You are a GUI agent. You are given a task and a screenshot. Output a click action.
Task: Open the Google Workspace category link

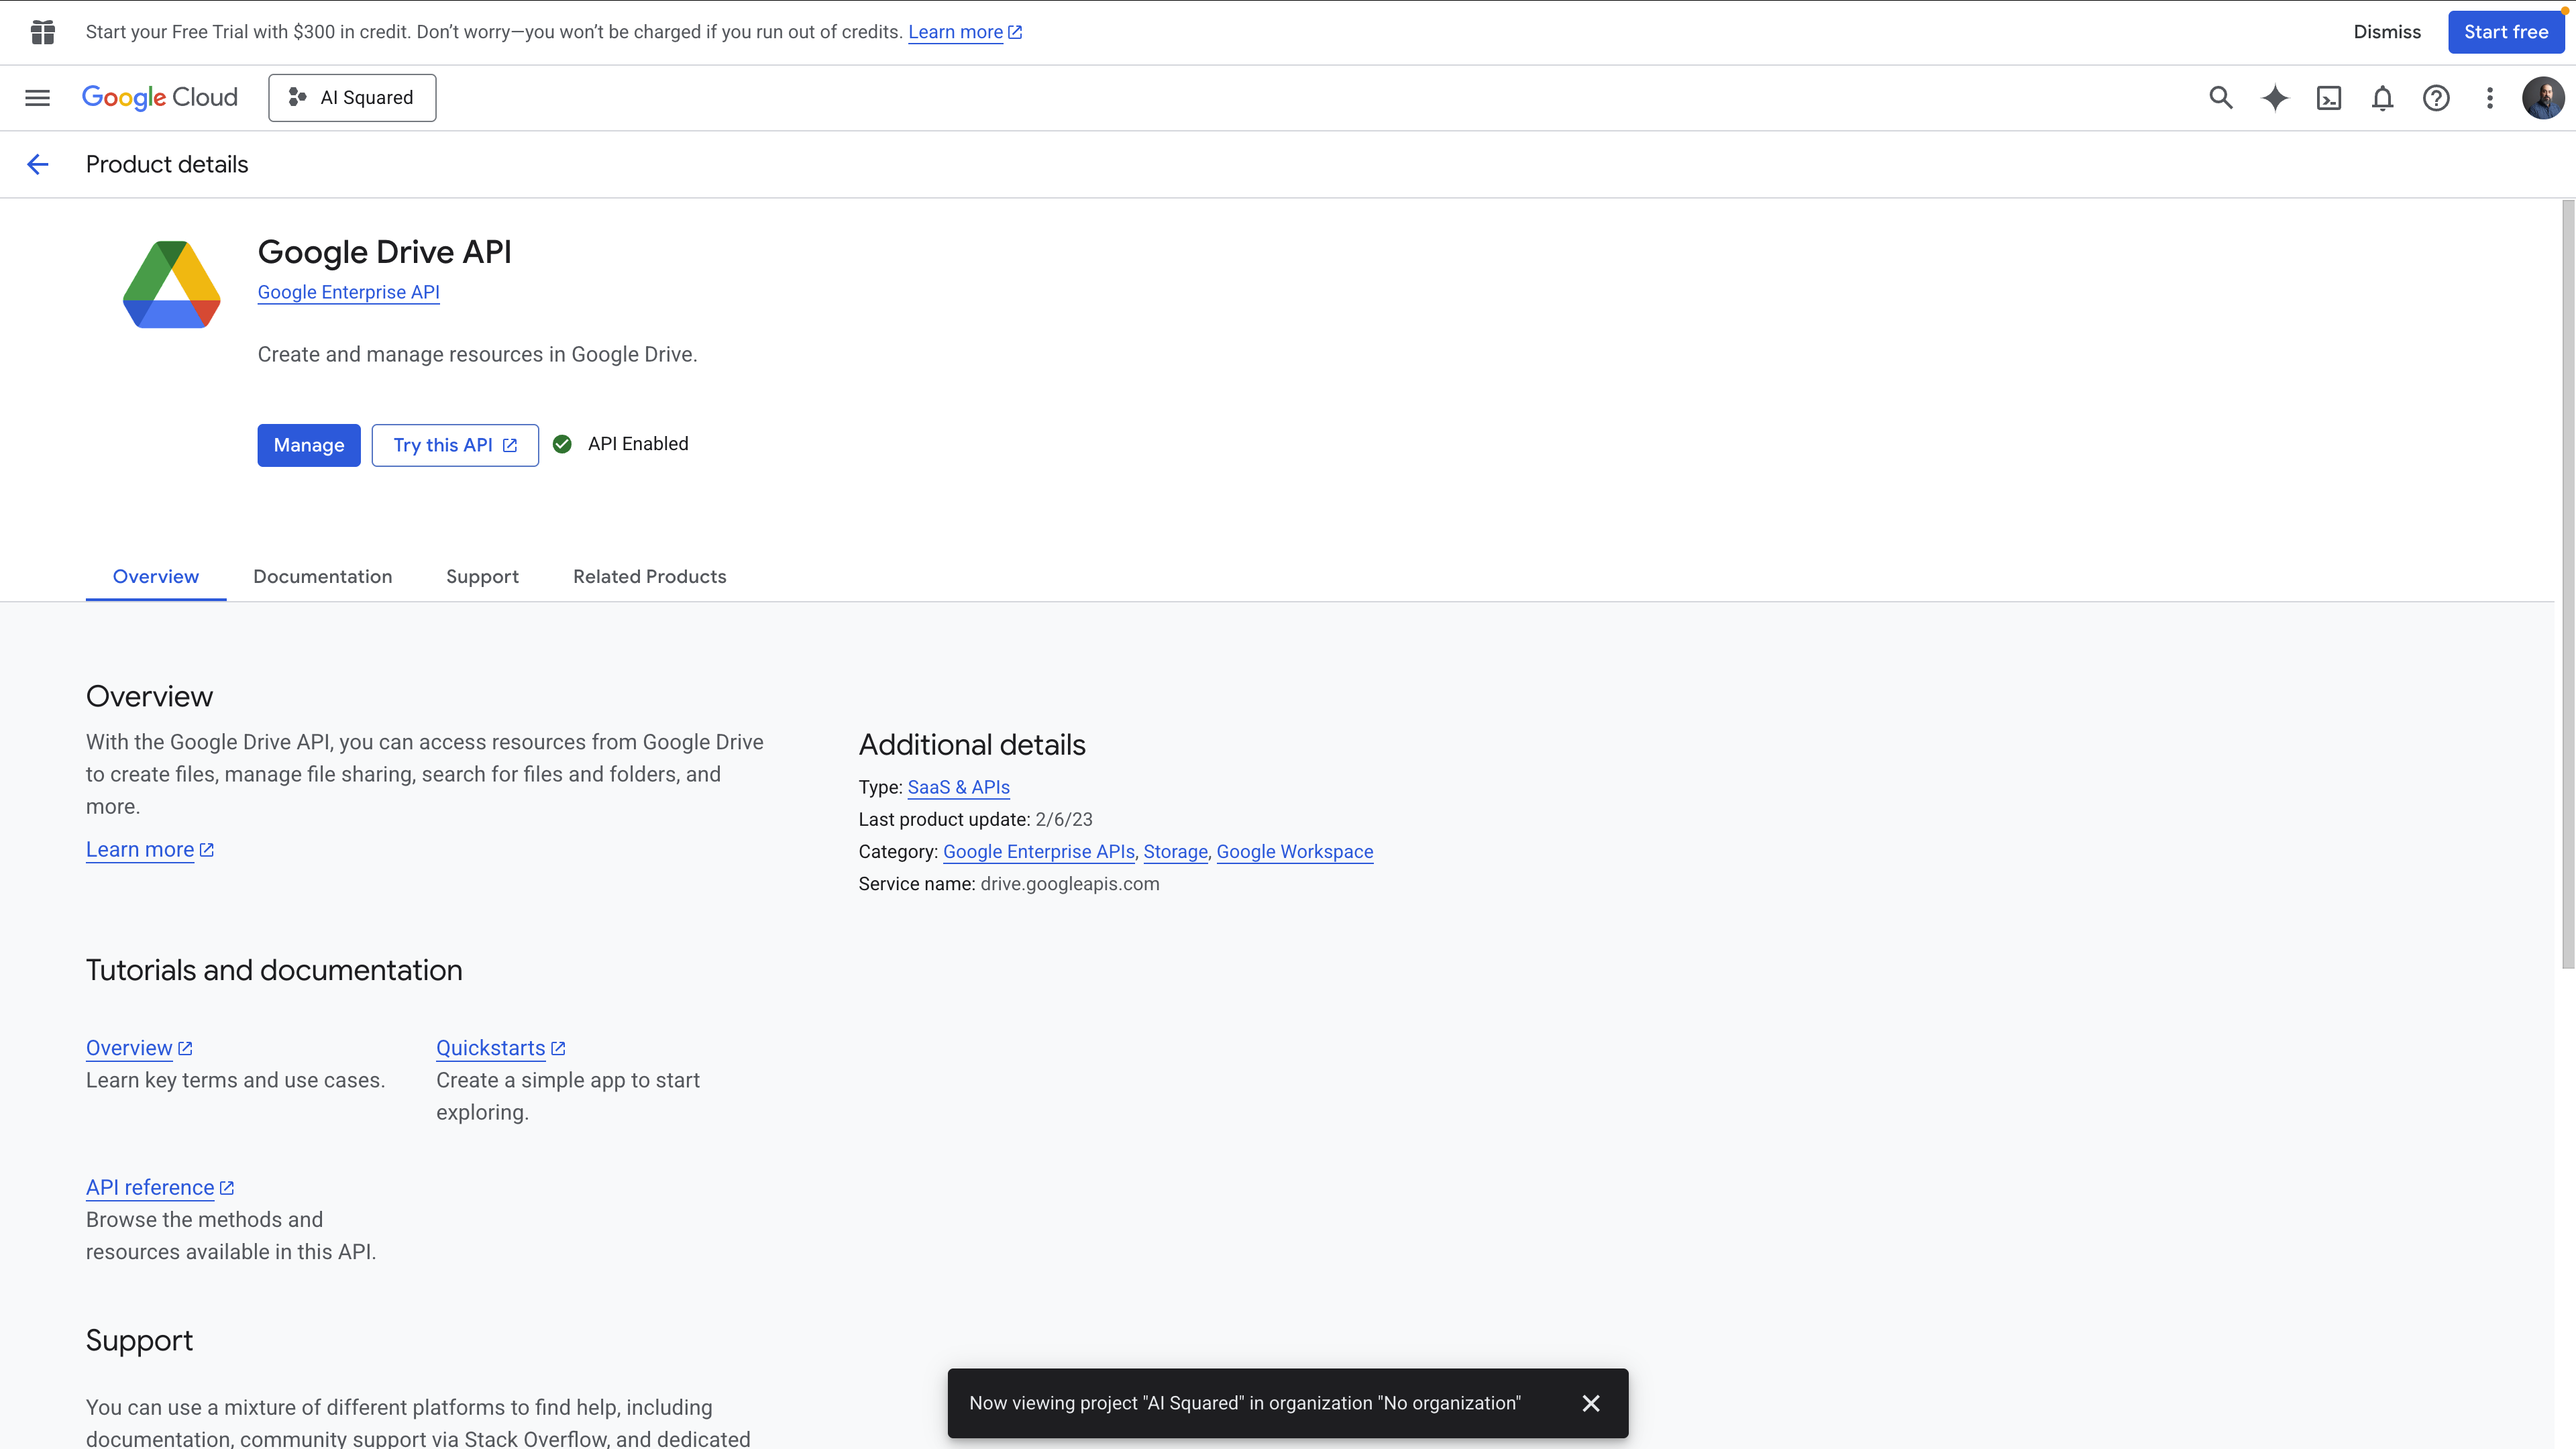[x=1295, y=852]
